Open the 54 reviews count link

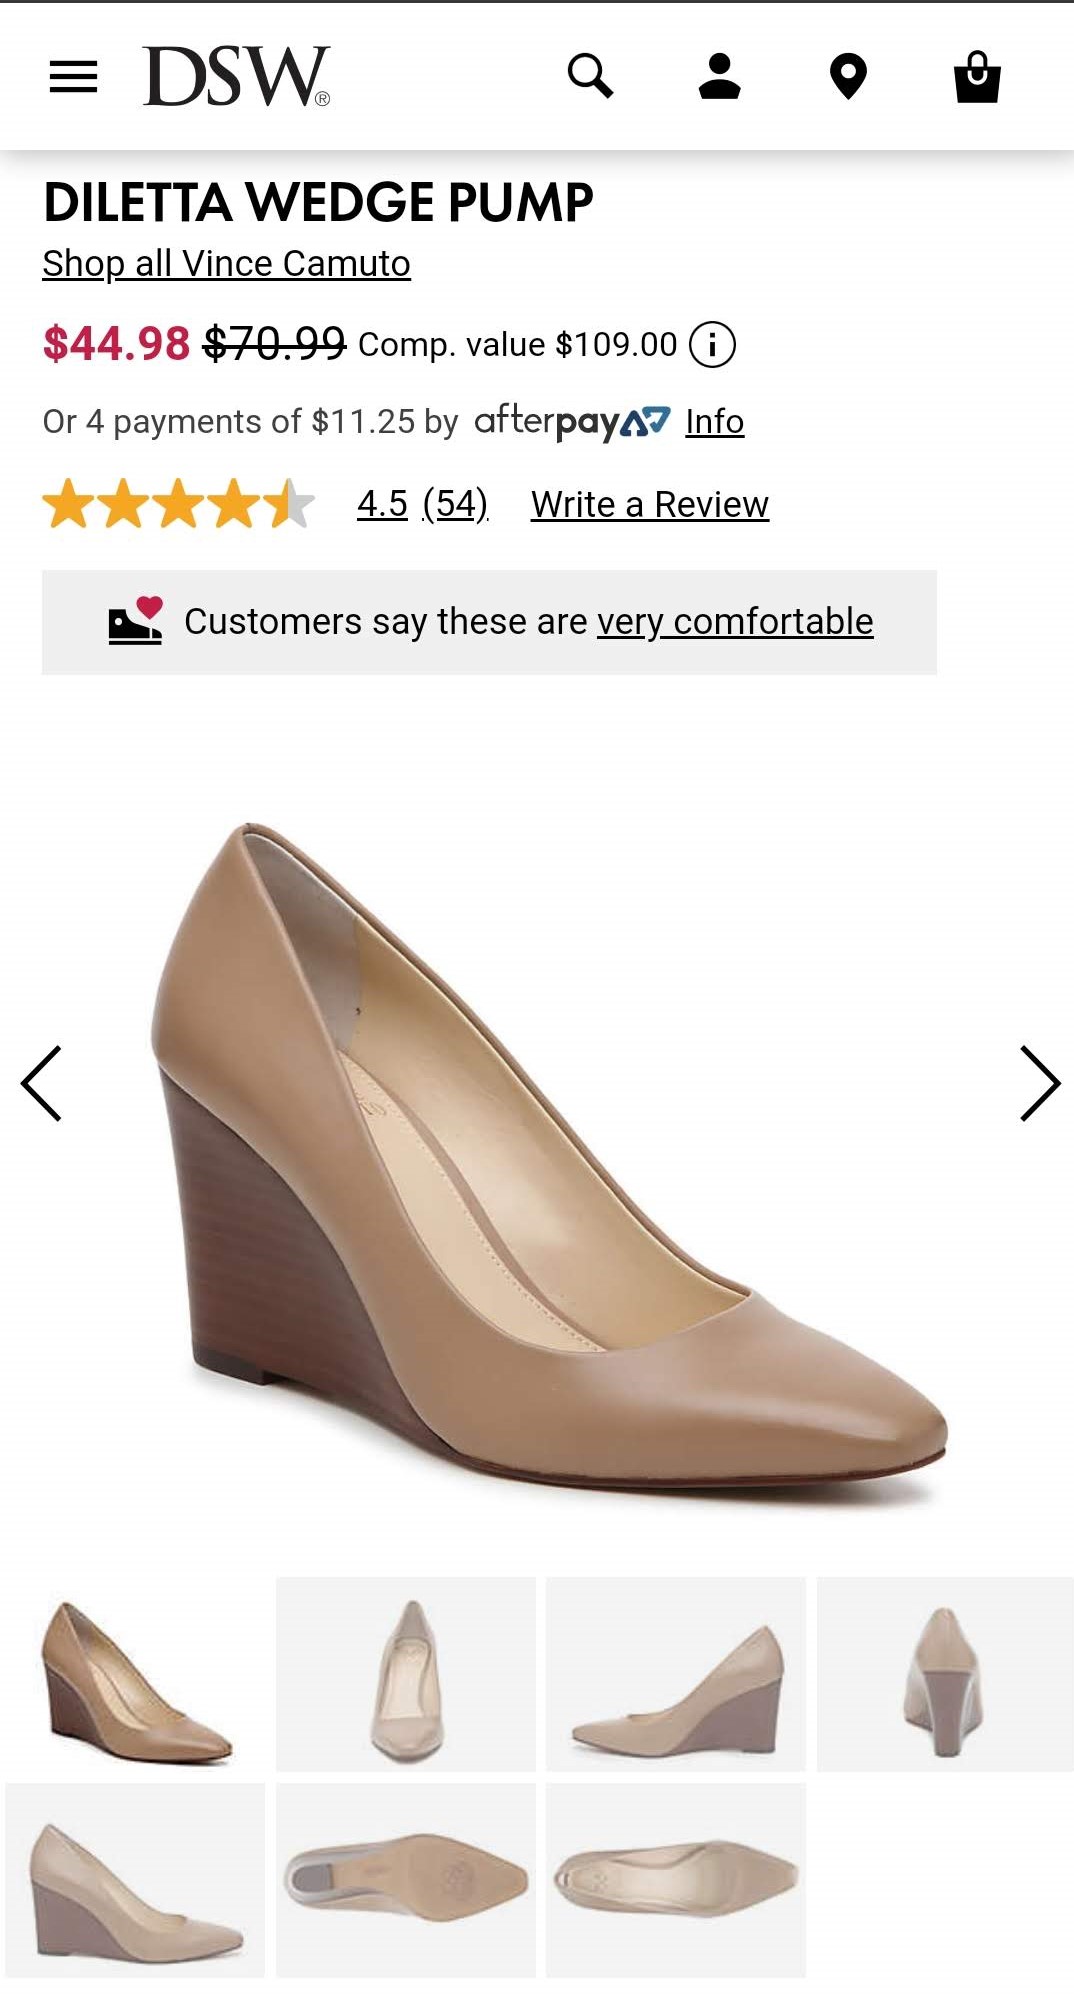coord(455,504)
